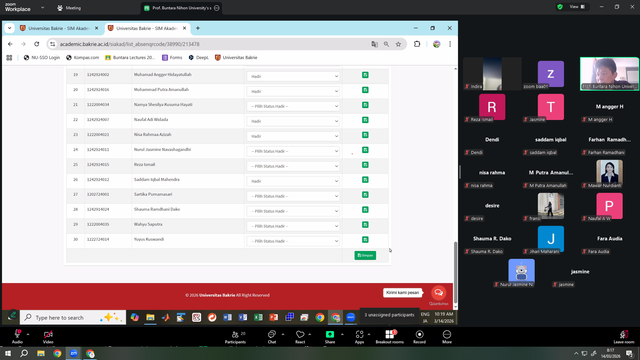The width and height of the screenshot is (640, 360).
Task: Open Universitas Bakrie bookmark
Action: pos(236,58)
